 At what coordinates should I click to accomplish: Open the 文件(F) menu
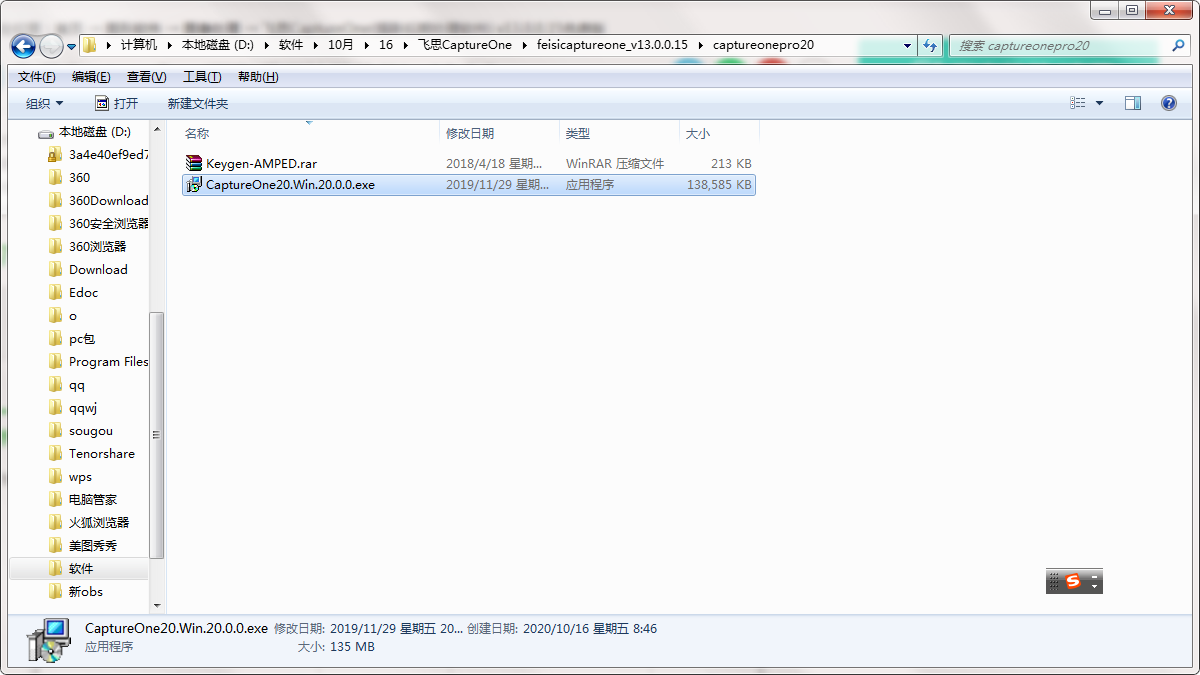(36, 77)
